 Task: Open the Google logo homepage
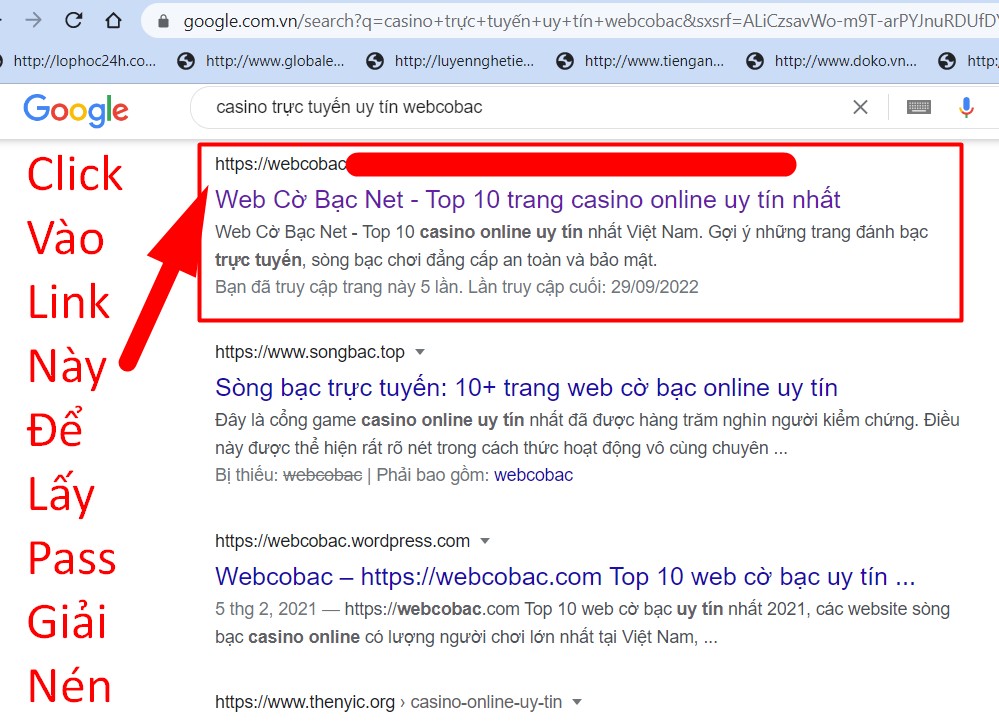76,110
